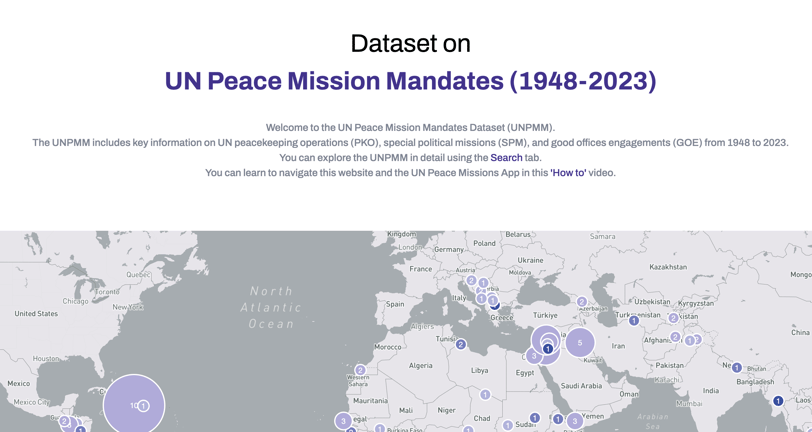Select the 2-mission marker on Western Sahara
Screen dimensions: 812x432
click(360, 370)
